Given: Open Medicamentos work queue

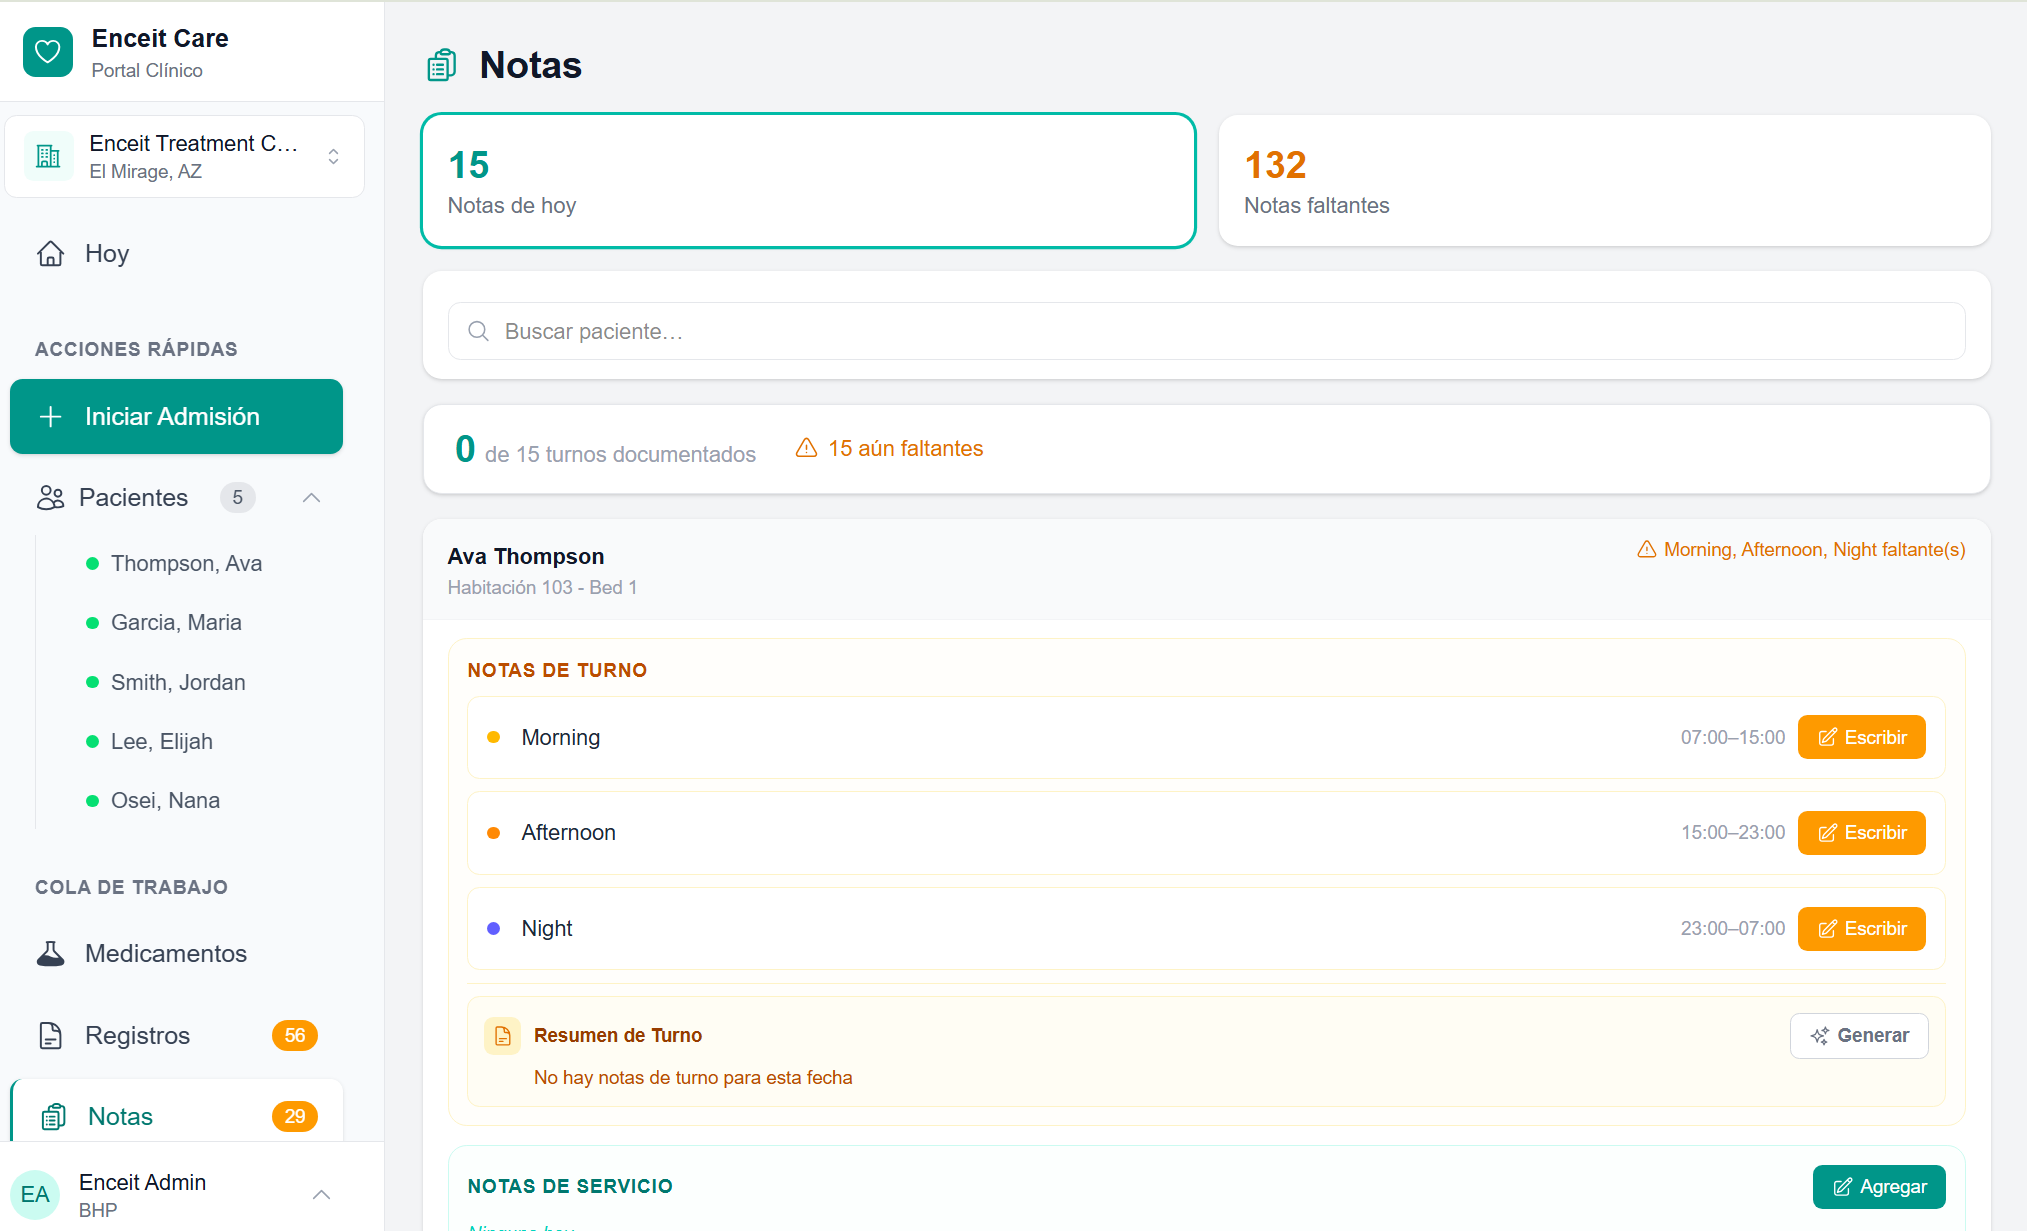Looking at the screenshot, I should 166,954.
